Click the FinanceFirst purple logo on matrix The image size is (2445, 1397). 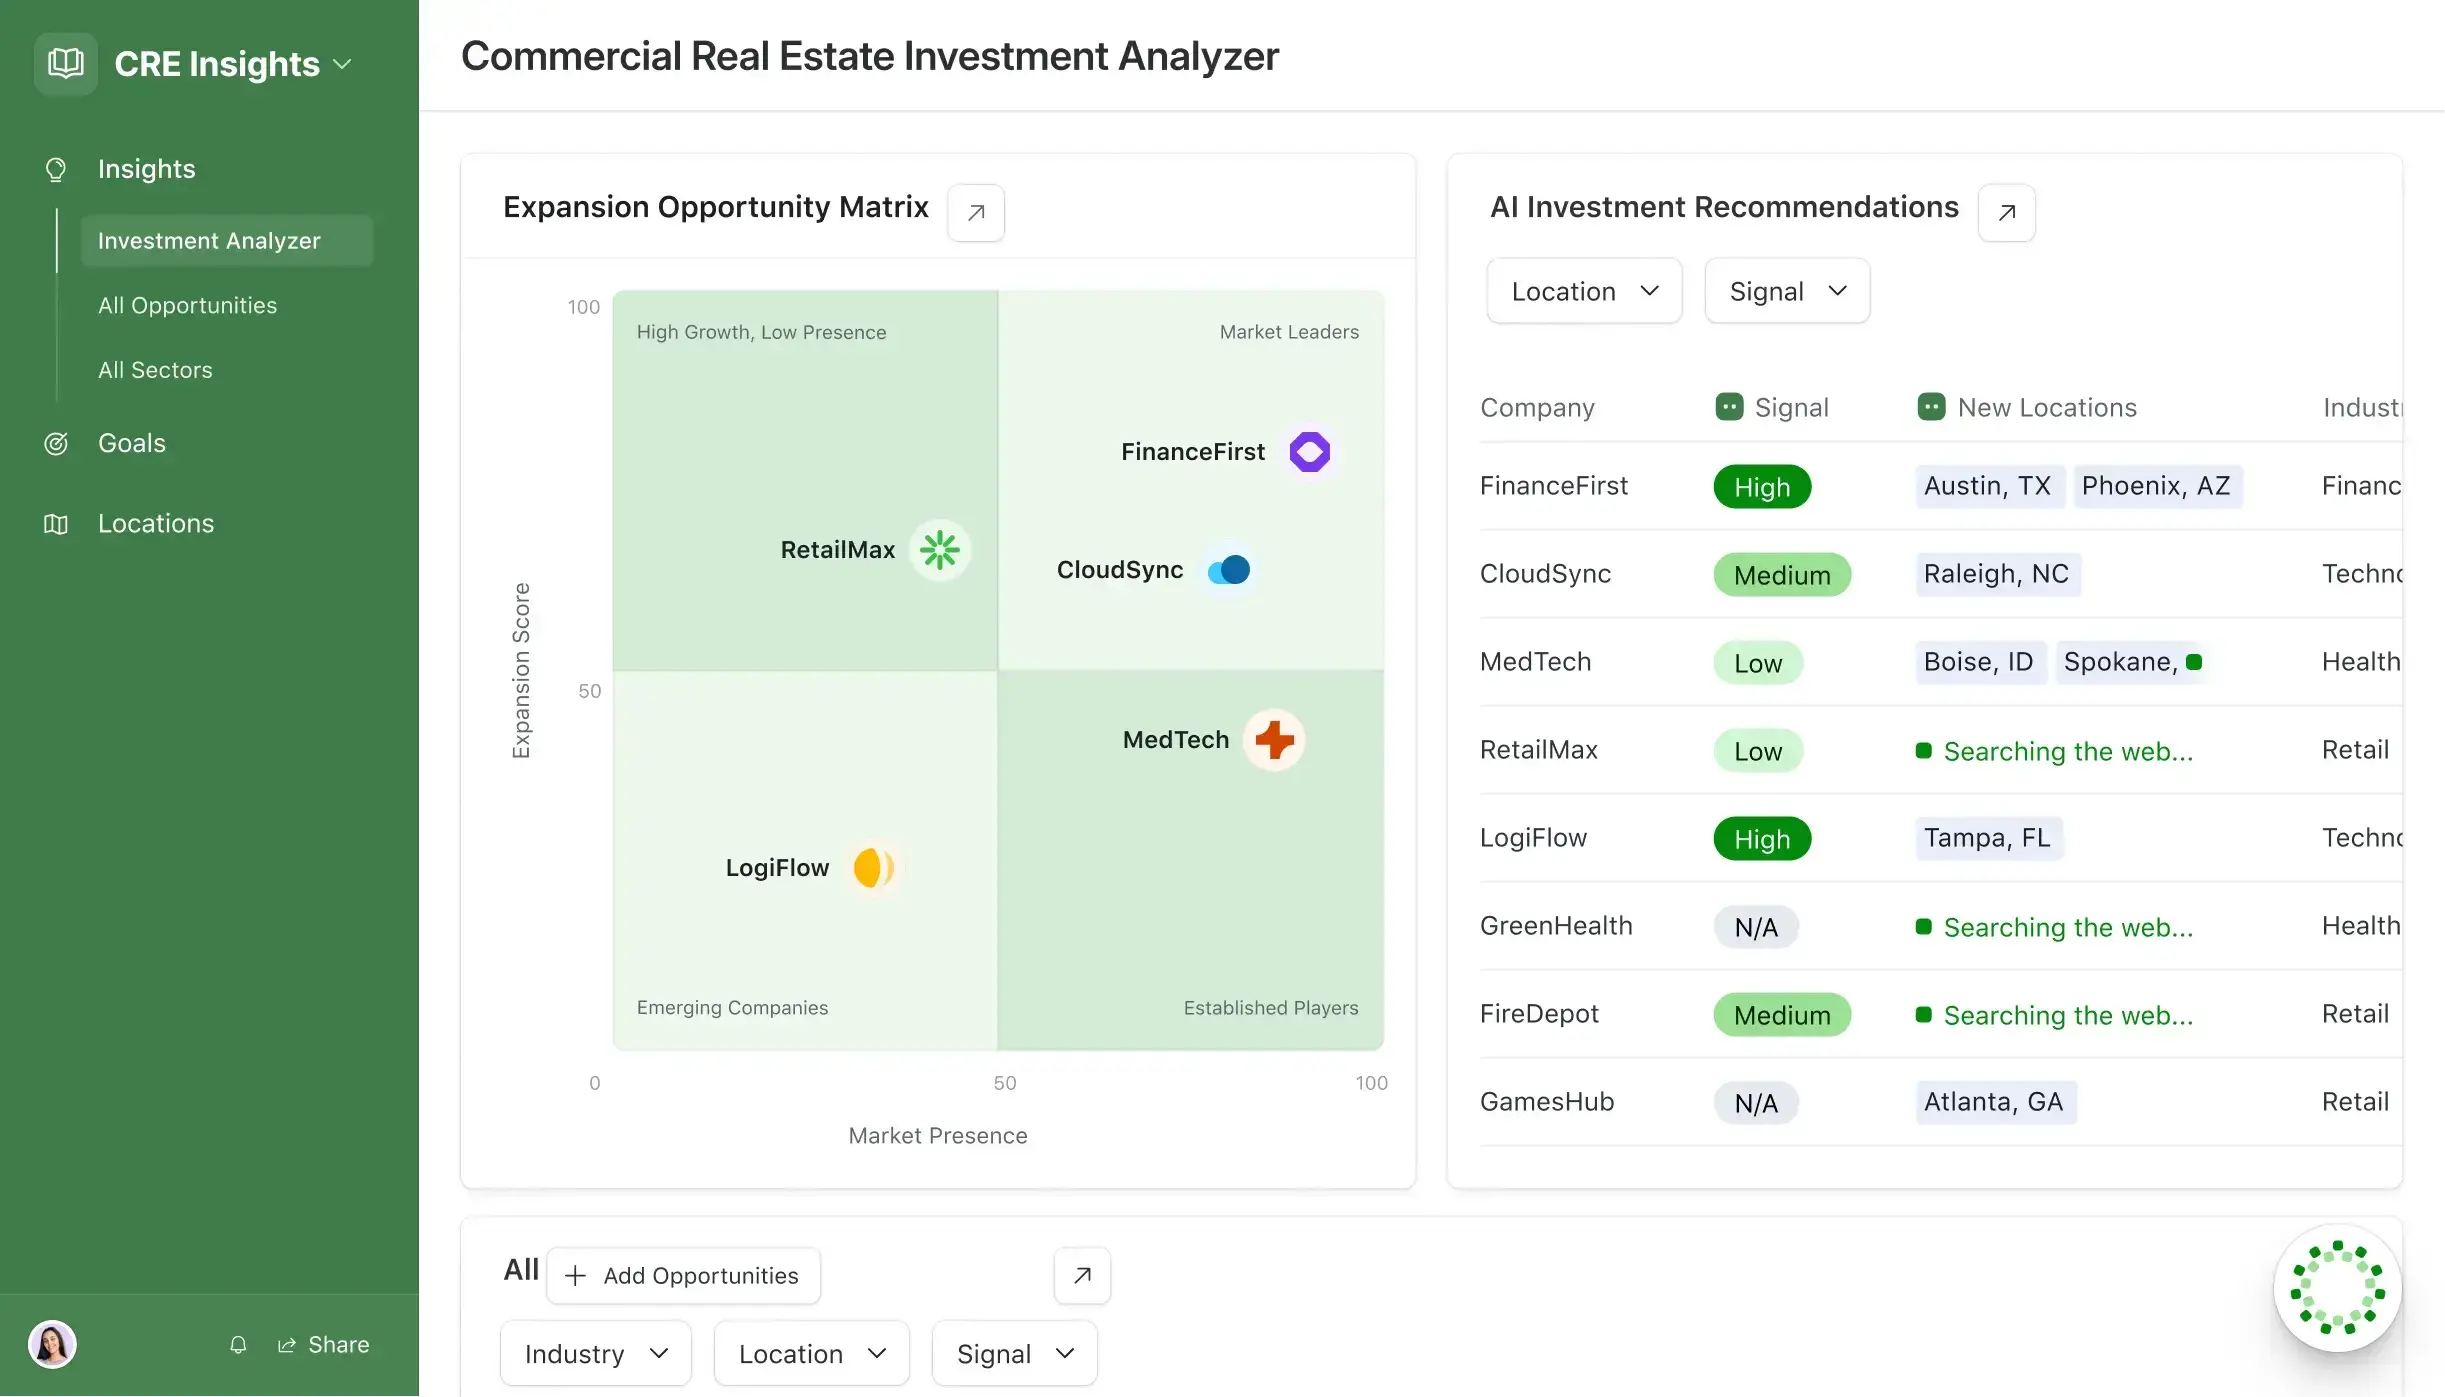[1309, 452]
